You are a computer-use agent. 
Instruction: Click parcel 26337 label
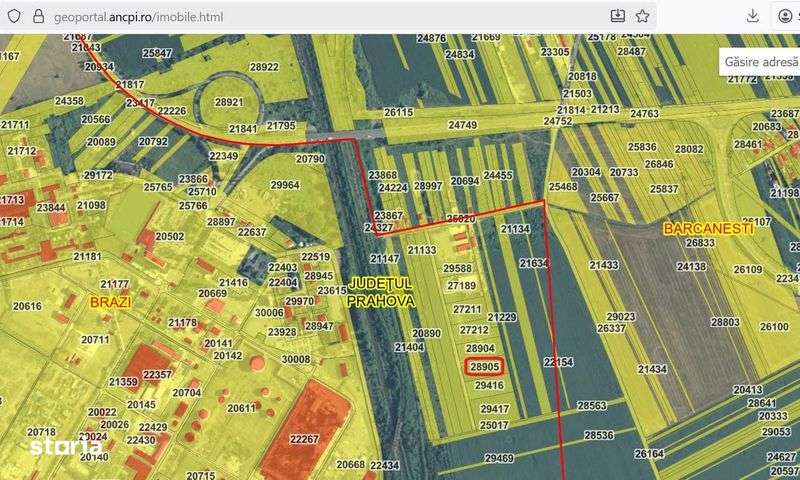611,329
